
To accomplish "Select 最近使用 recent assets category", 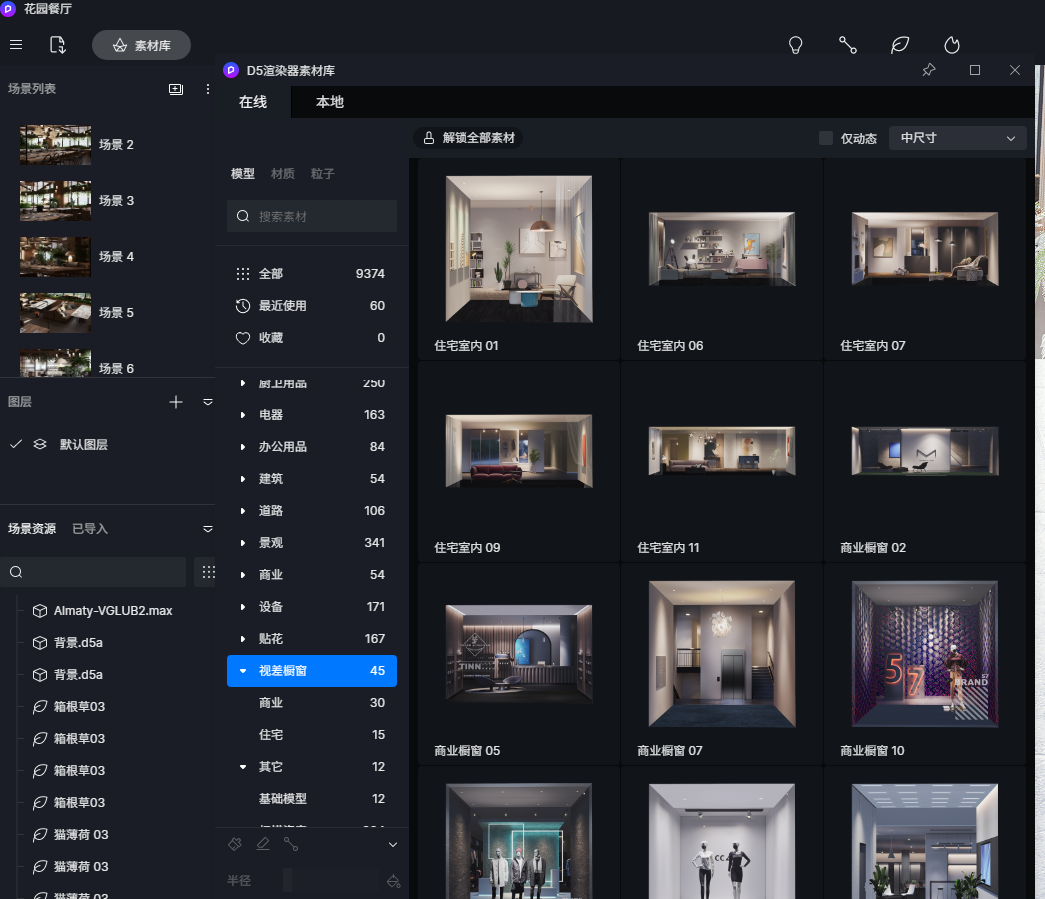I will [311, 306].
